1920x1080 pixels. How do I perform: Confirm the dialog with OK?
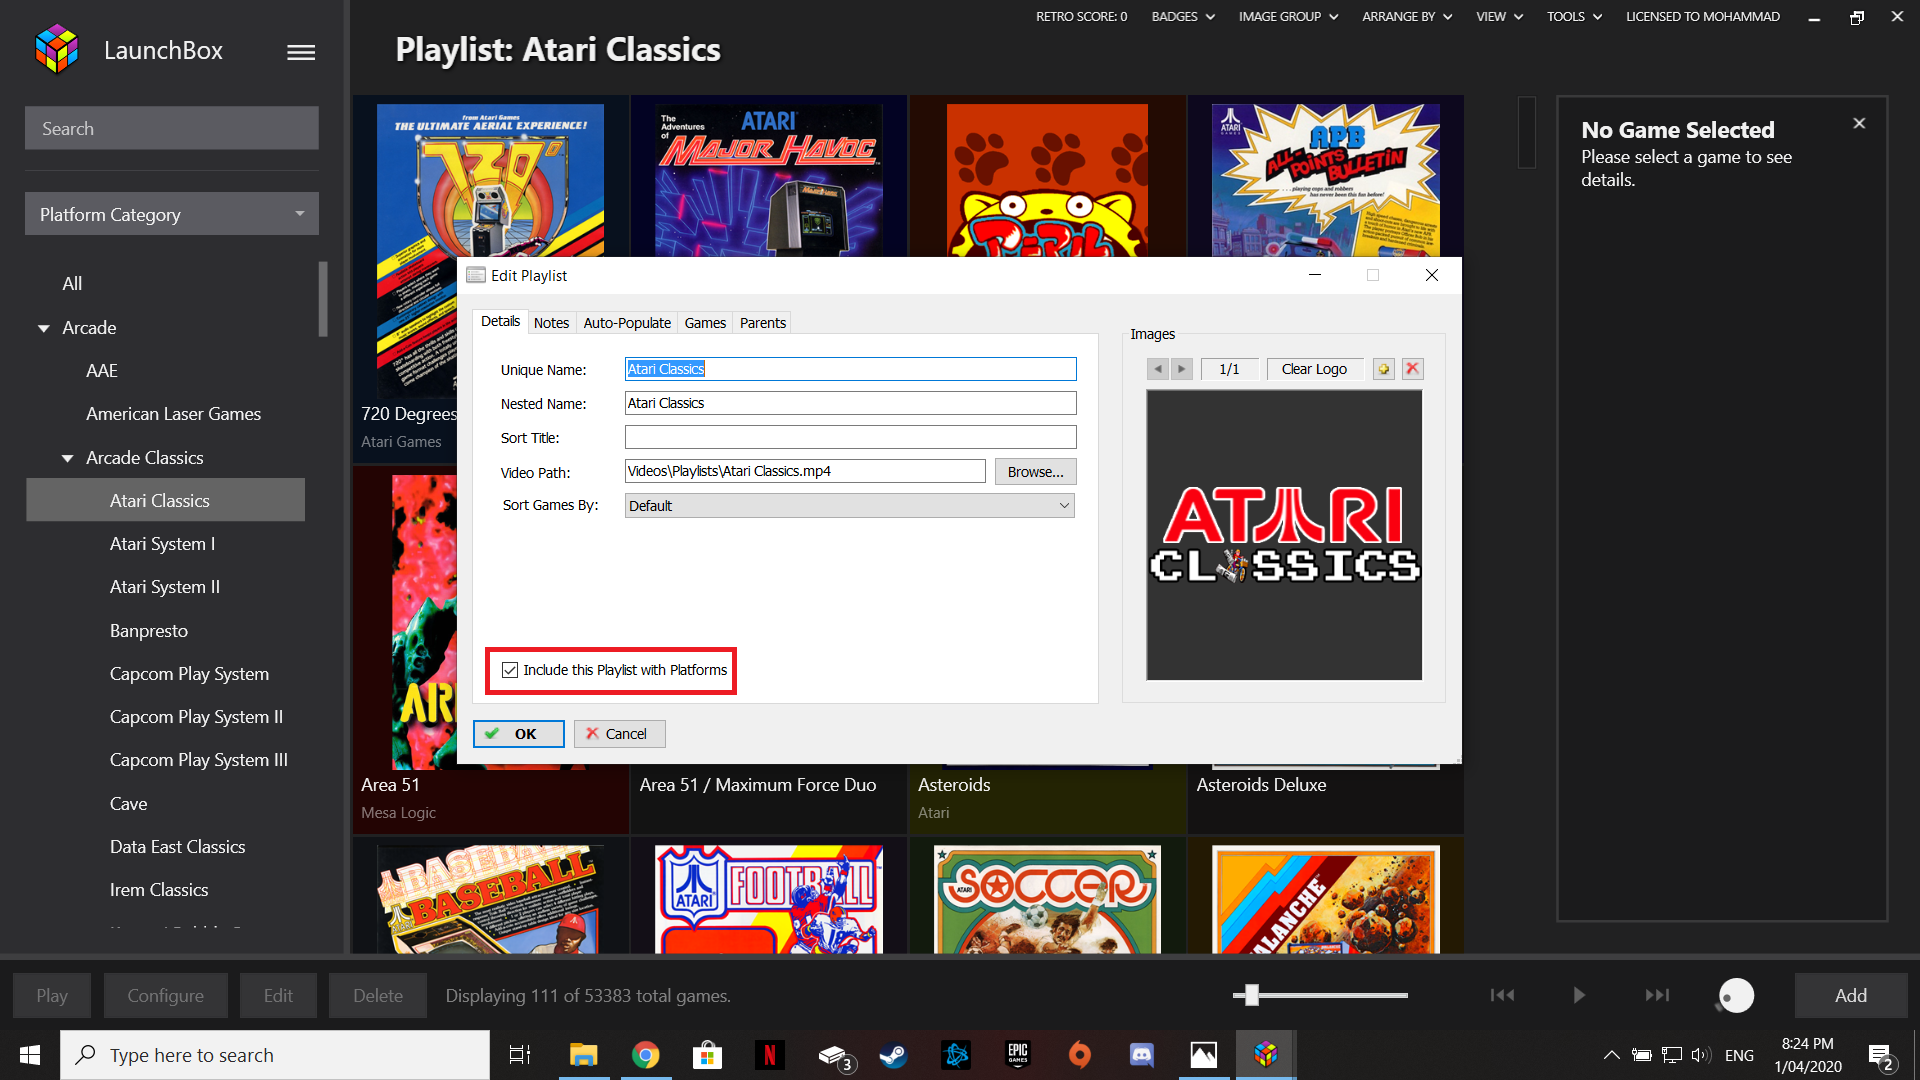[519, 734]
